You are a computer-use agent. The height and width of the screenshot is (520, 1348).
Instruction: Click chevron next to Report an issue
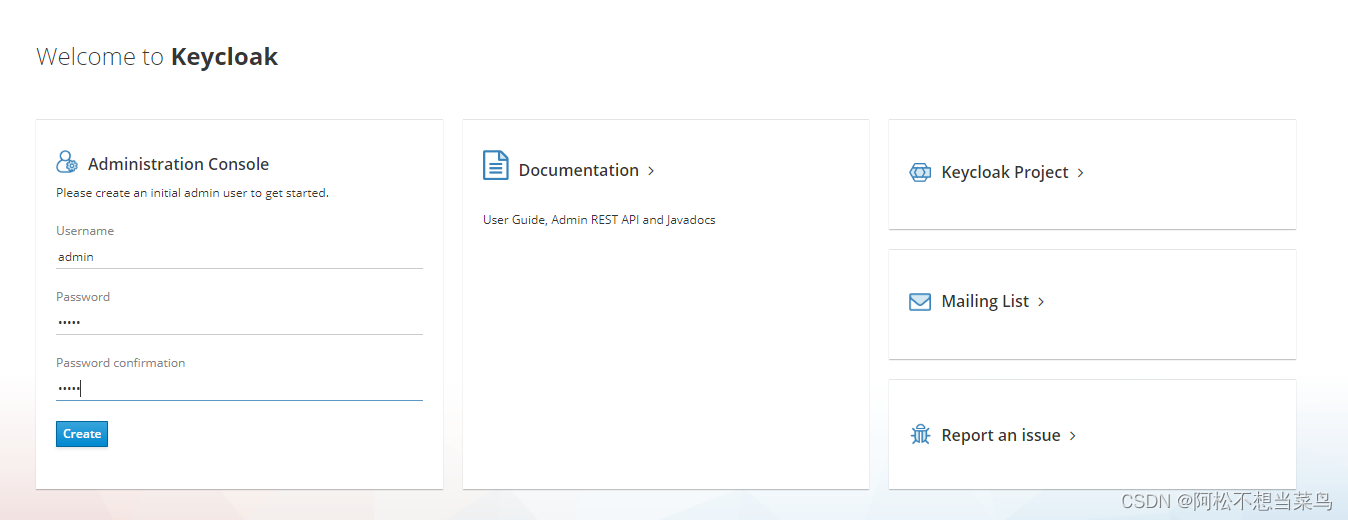[x=1073, y=436]
